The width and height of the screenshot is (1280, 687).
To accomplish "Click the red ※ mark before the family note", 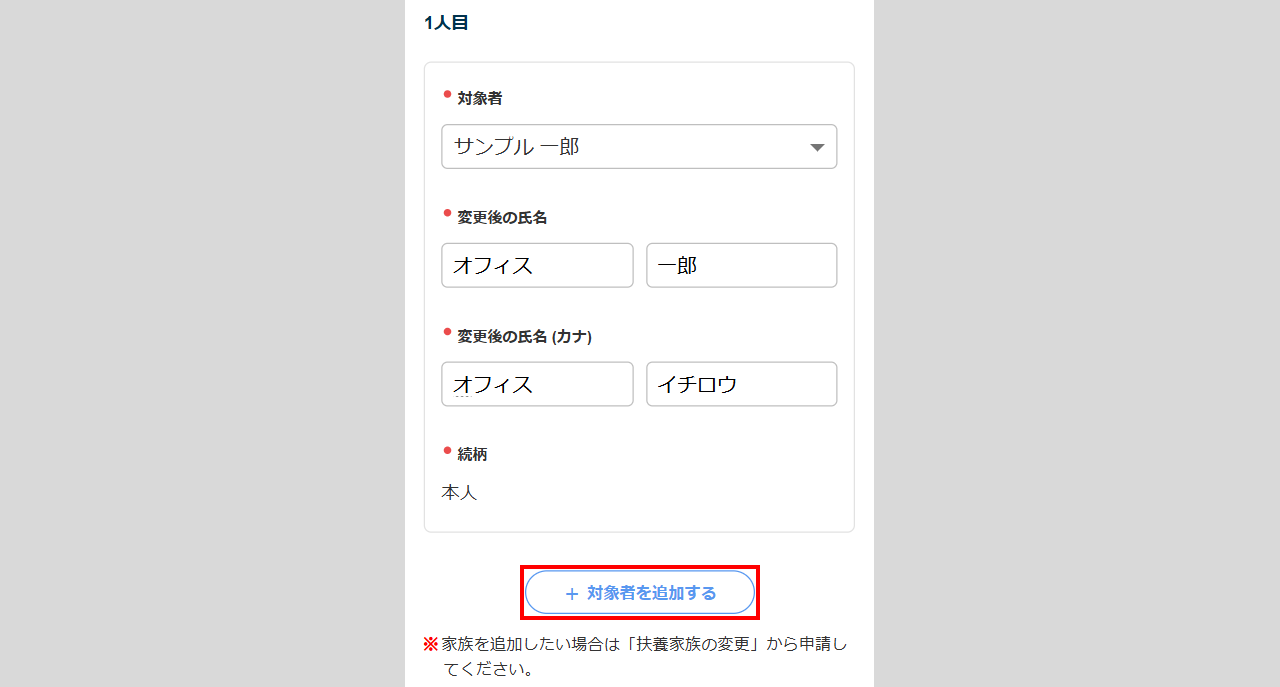I will click(x=431, y=644).
